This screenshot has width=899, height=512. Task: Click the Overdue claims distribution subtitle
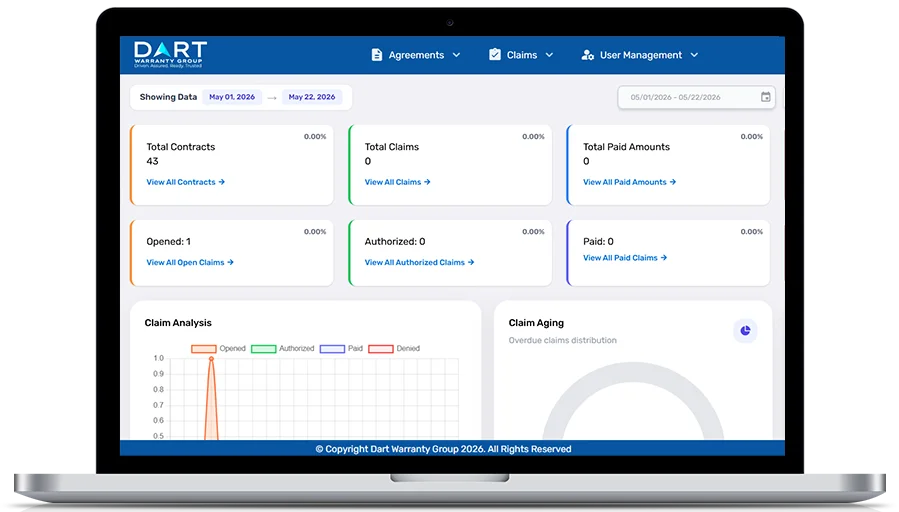pos(562,340)
